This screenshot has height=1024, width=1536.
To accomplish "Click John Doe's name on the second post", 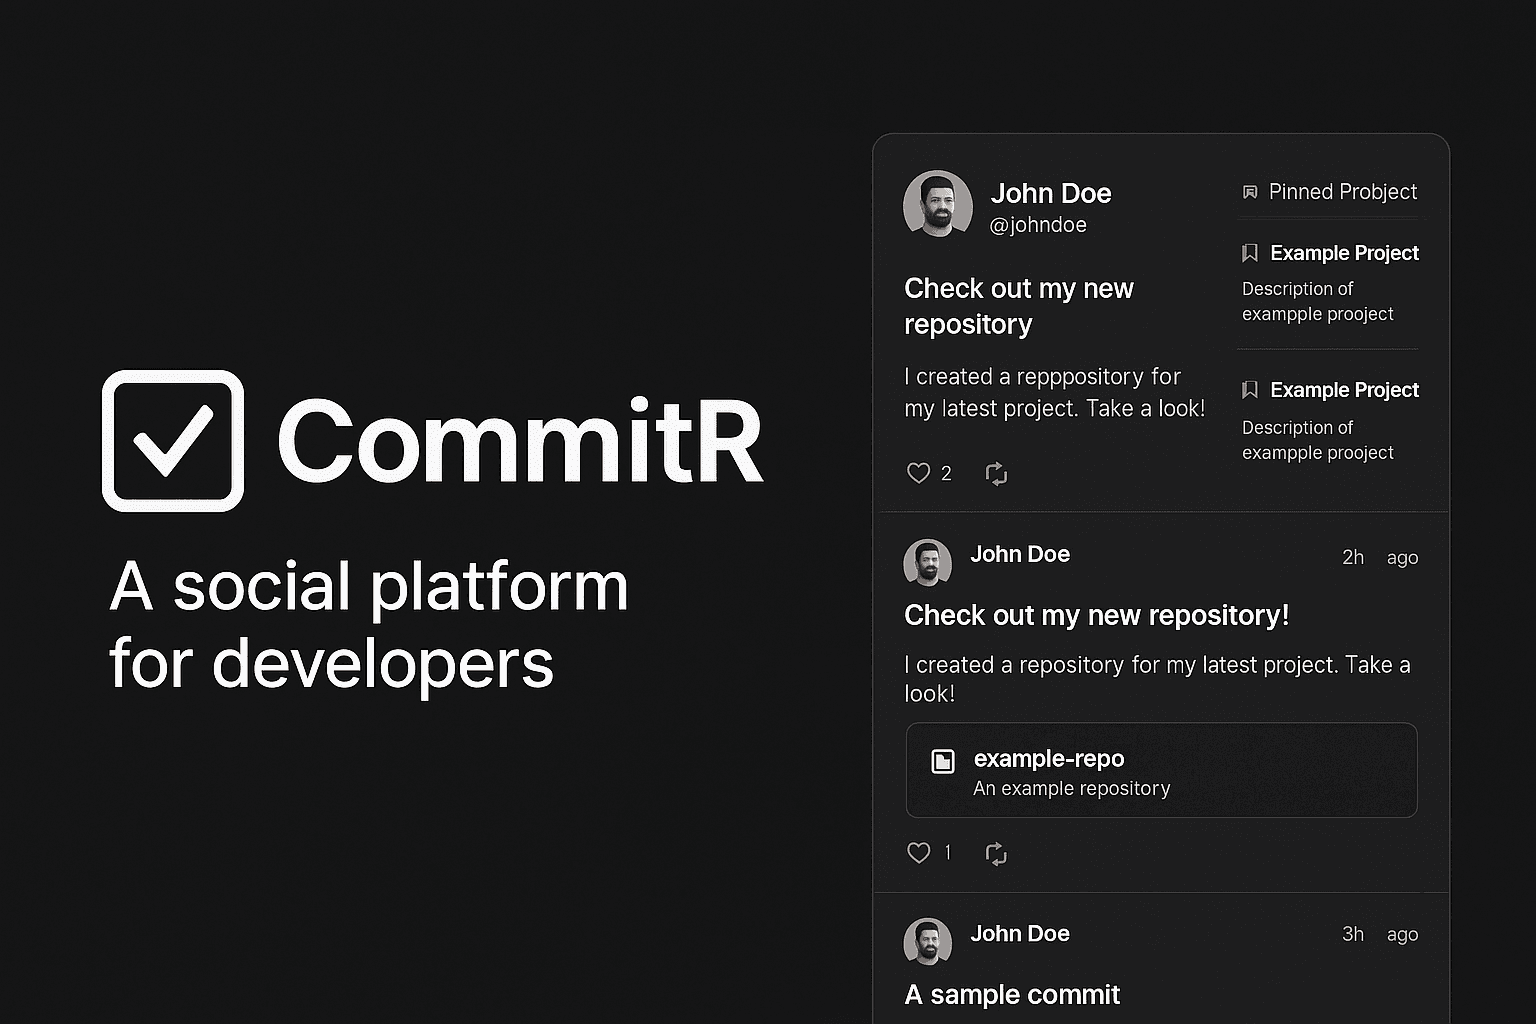I will [1020, 553].
